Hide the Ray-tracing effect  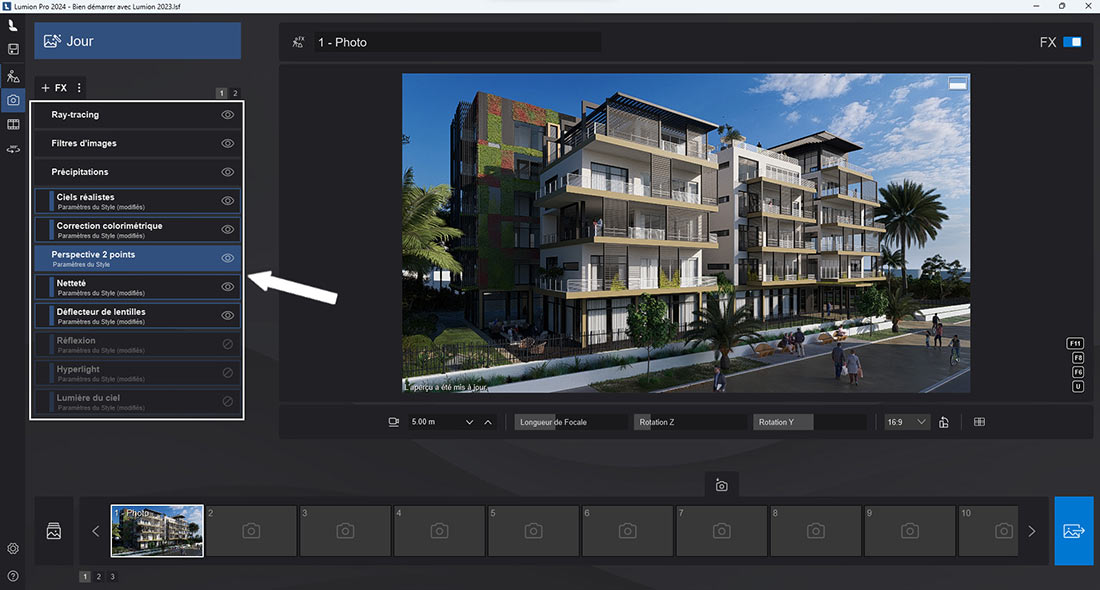(x=227, y=115)
